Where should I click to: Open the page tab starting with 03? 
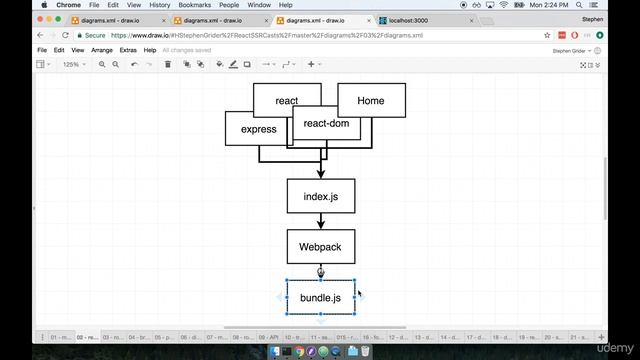(113, 337)
